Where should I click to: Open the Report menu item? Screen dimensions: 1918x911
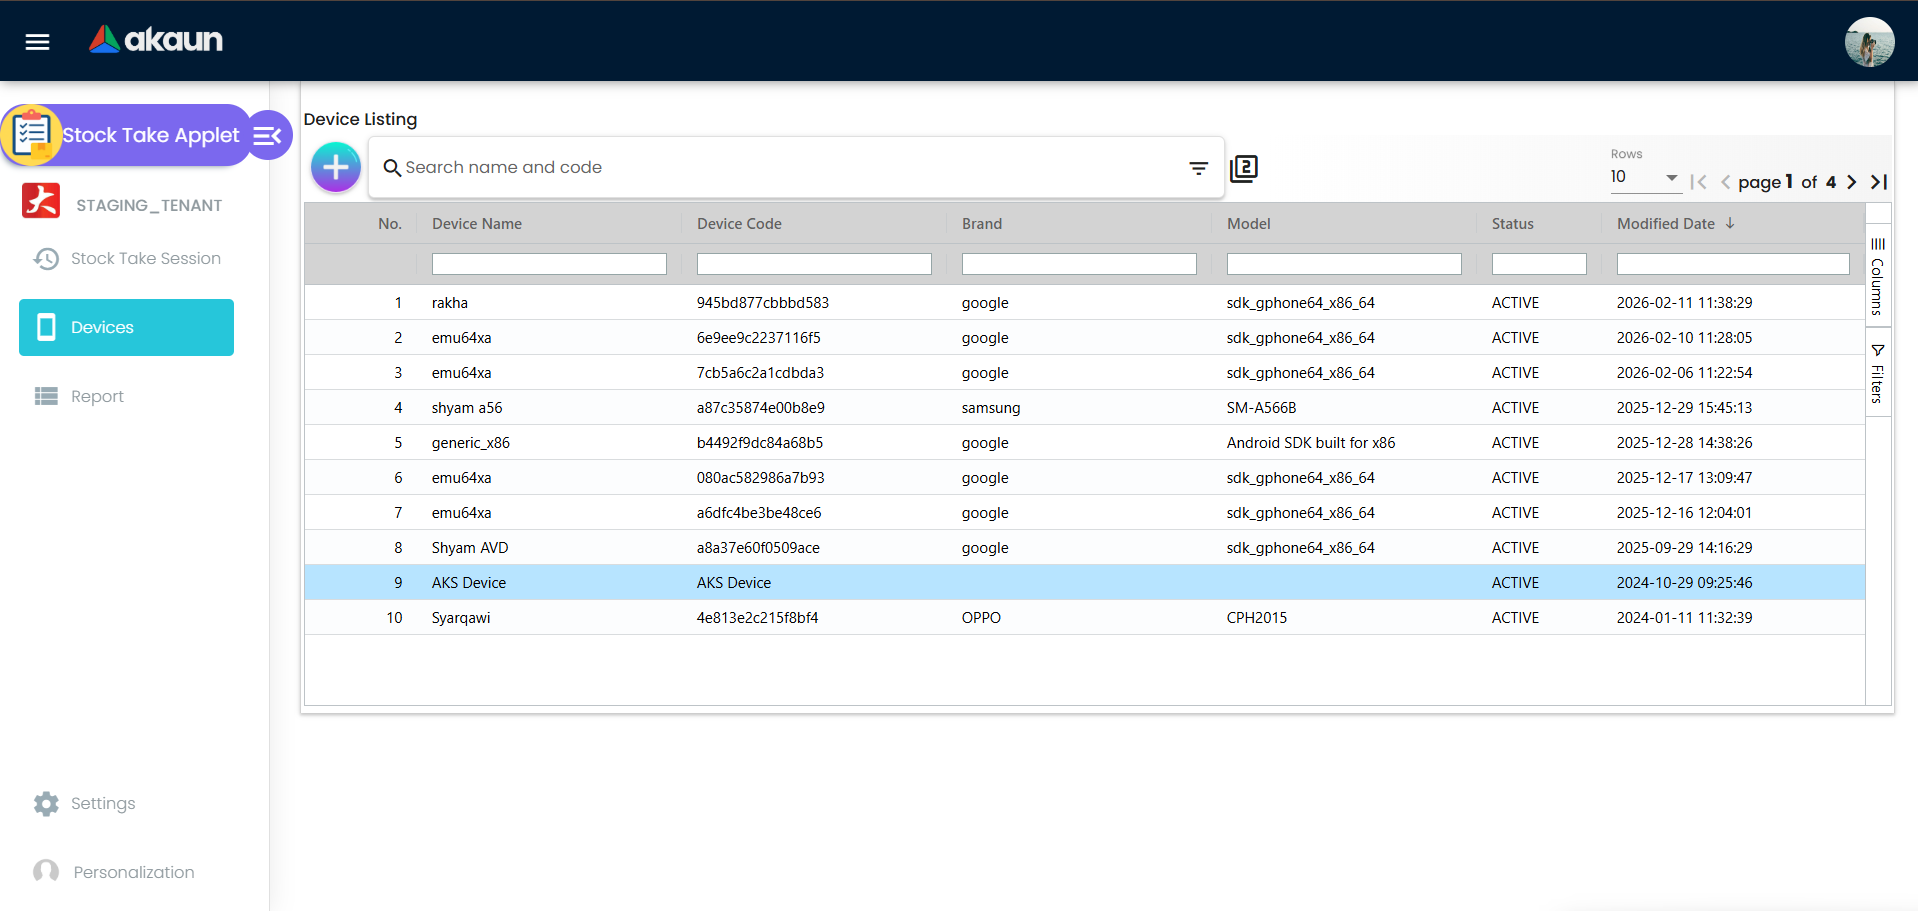point(97,396)
